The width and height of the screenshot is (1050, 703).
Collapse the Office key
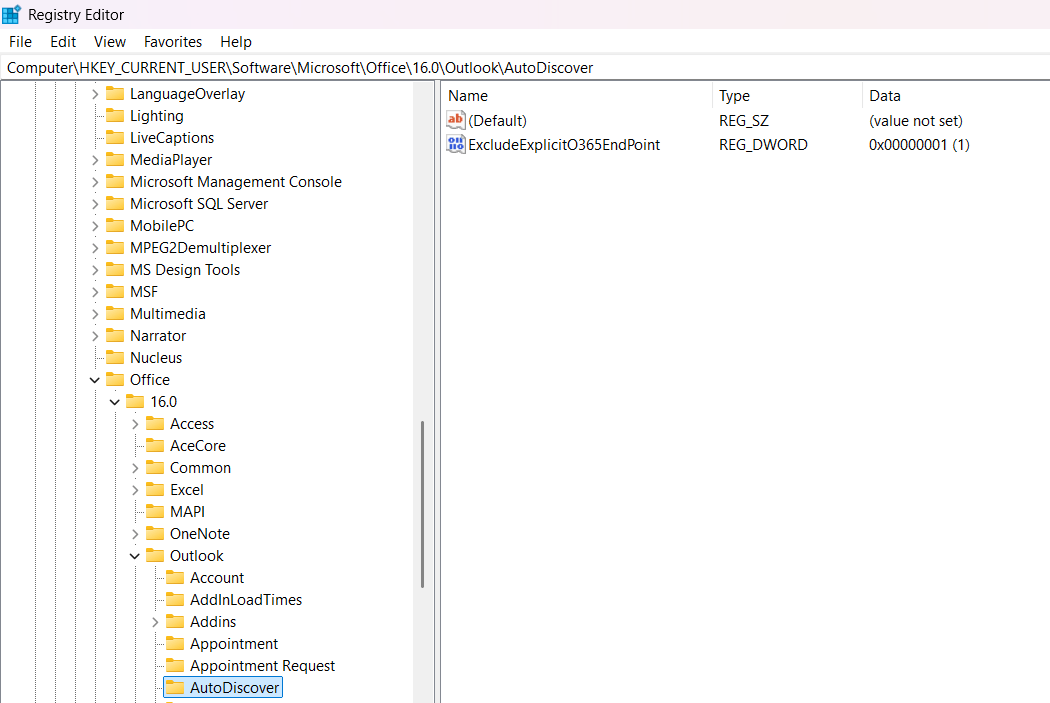coord(95,380)
